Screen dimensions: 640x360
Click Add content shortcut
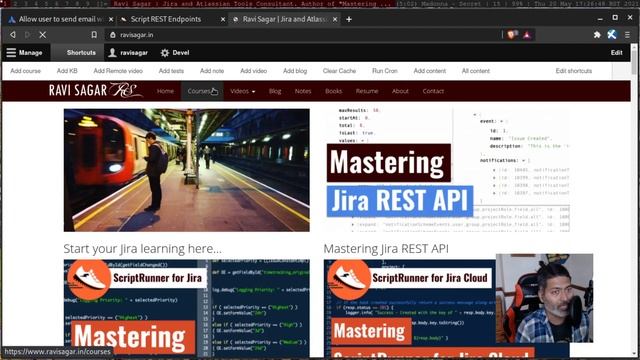click(x=430, y=71)
